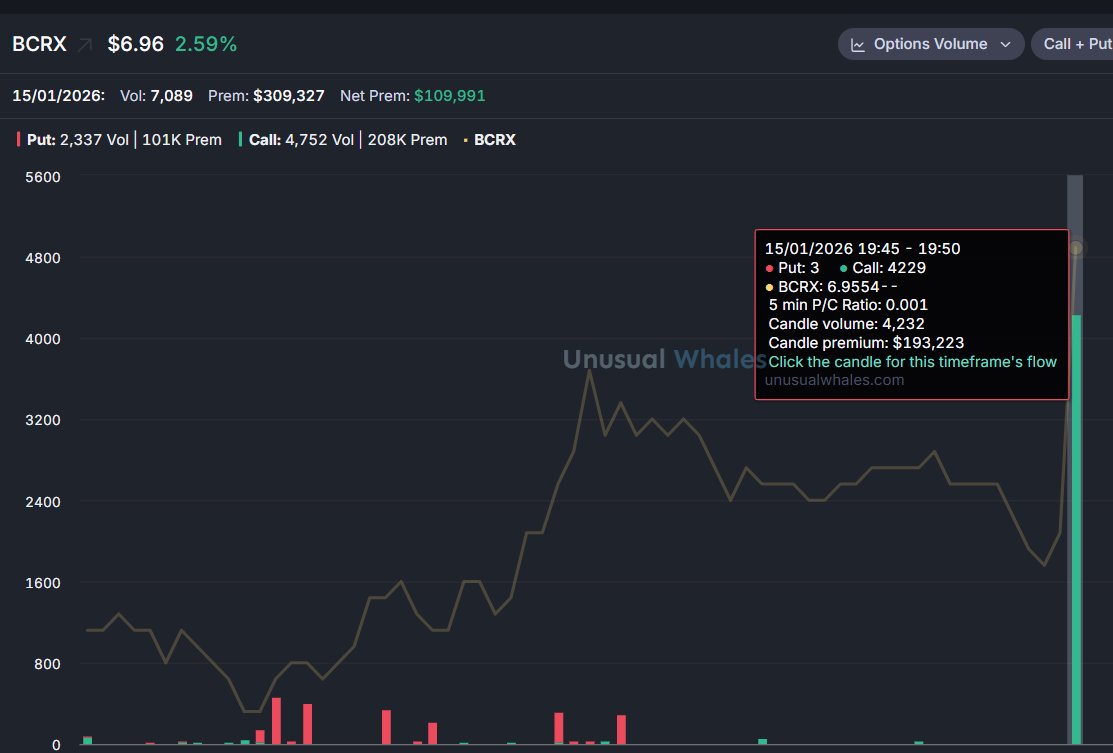Click the tooltip '5 min P/C Ratio: 0.001'
Viewport: 1113px width, 753px height.
(848, 305)
